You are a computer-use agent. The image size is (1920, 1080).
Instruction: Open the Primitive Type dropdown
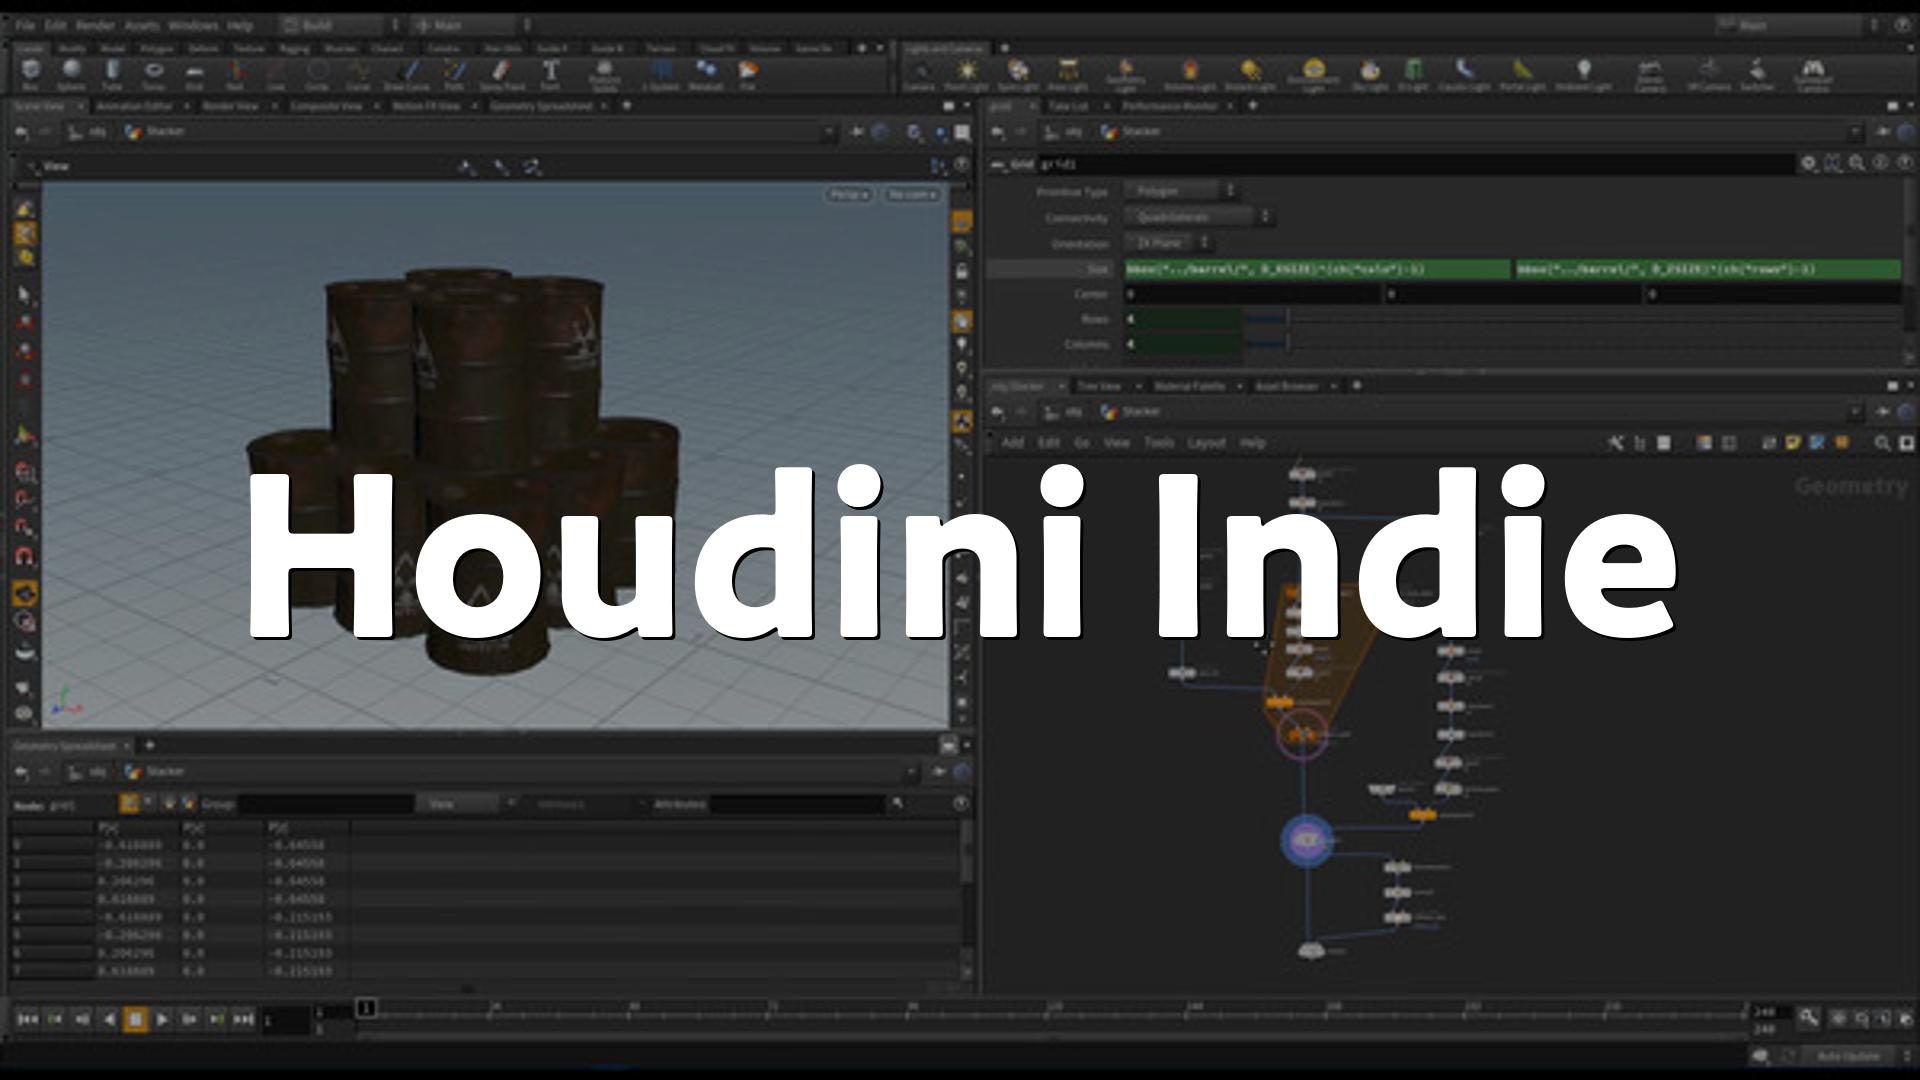tap(1182, 190)
